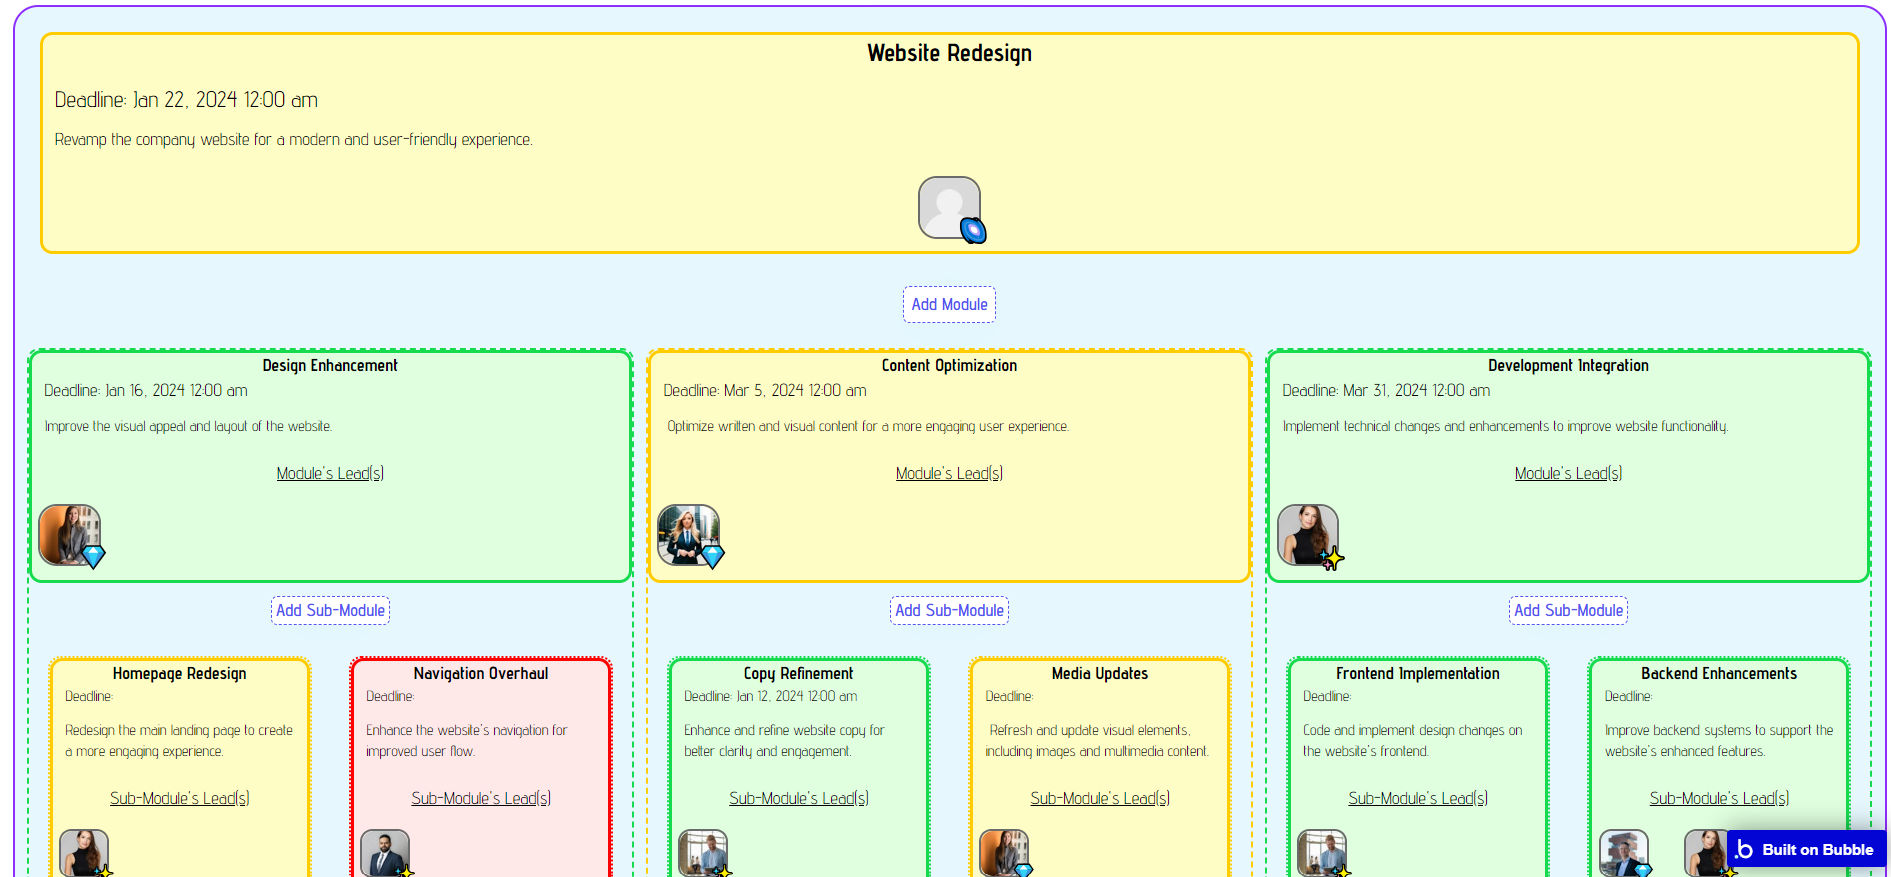The height and width of the screenshot is (877, 1891).
Task: Click the Design Enhancement module title
Action: point(330,366)
